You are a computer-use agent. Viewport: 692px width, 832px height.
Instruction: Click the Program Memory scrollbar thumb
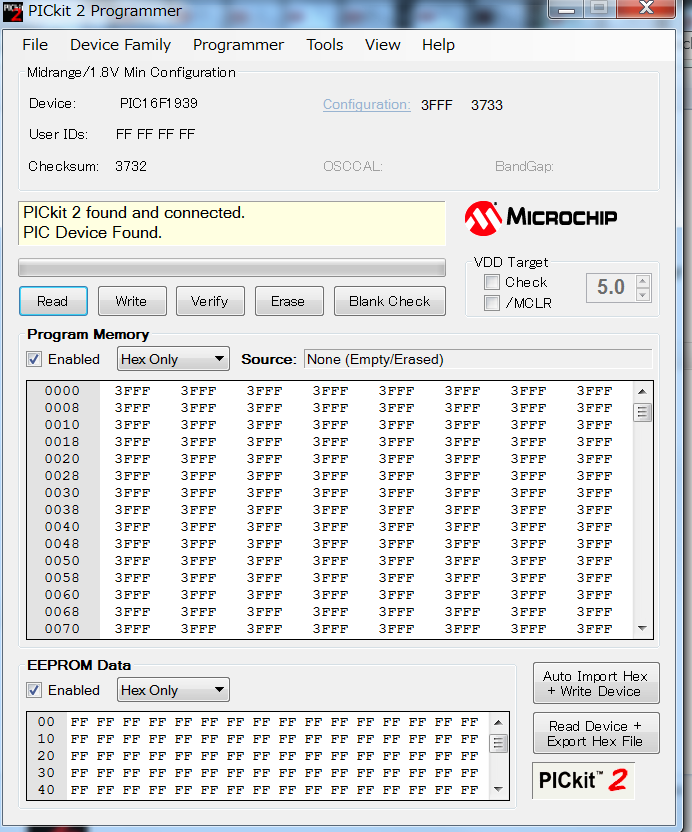click(642, 412)
